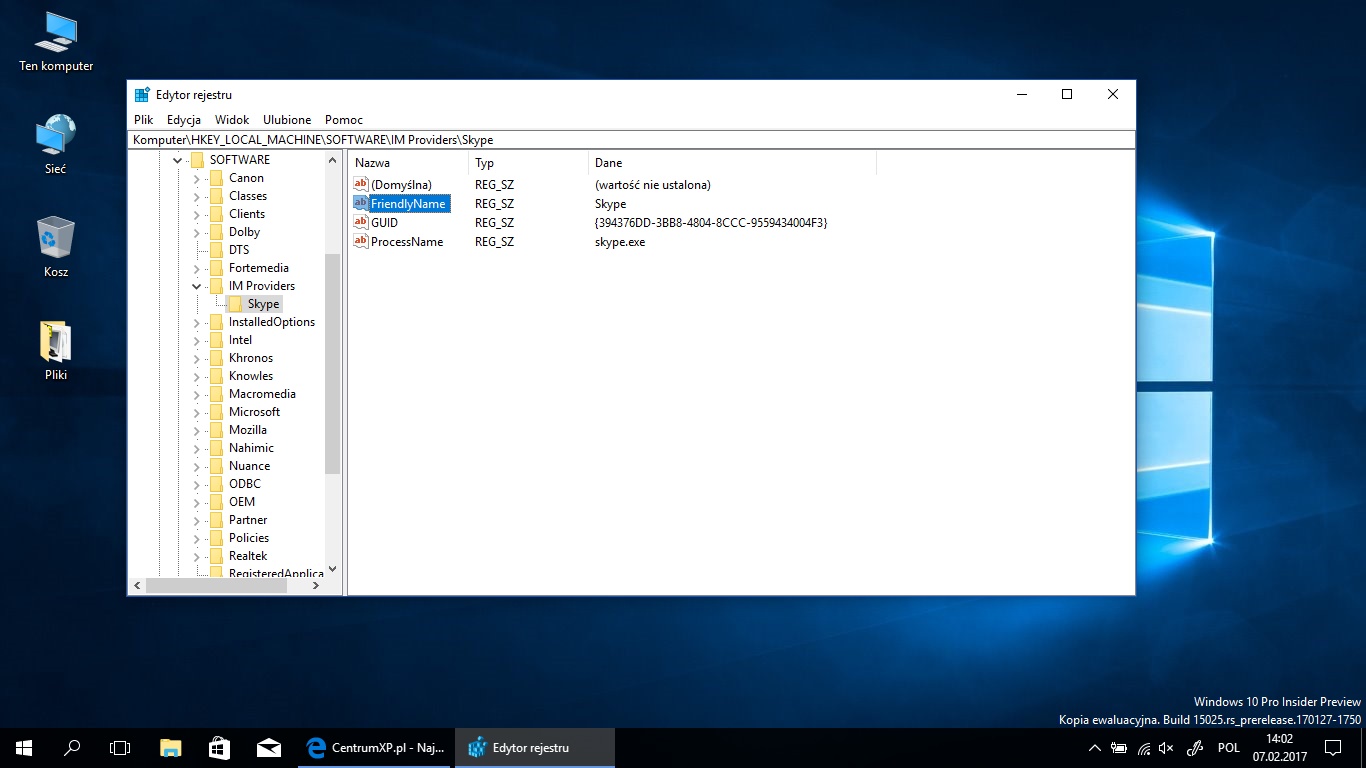Click tree horizontal scrollbar right arrow
This screenshot has height=768, width=1366.
pos(316,586)
